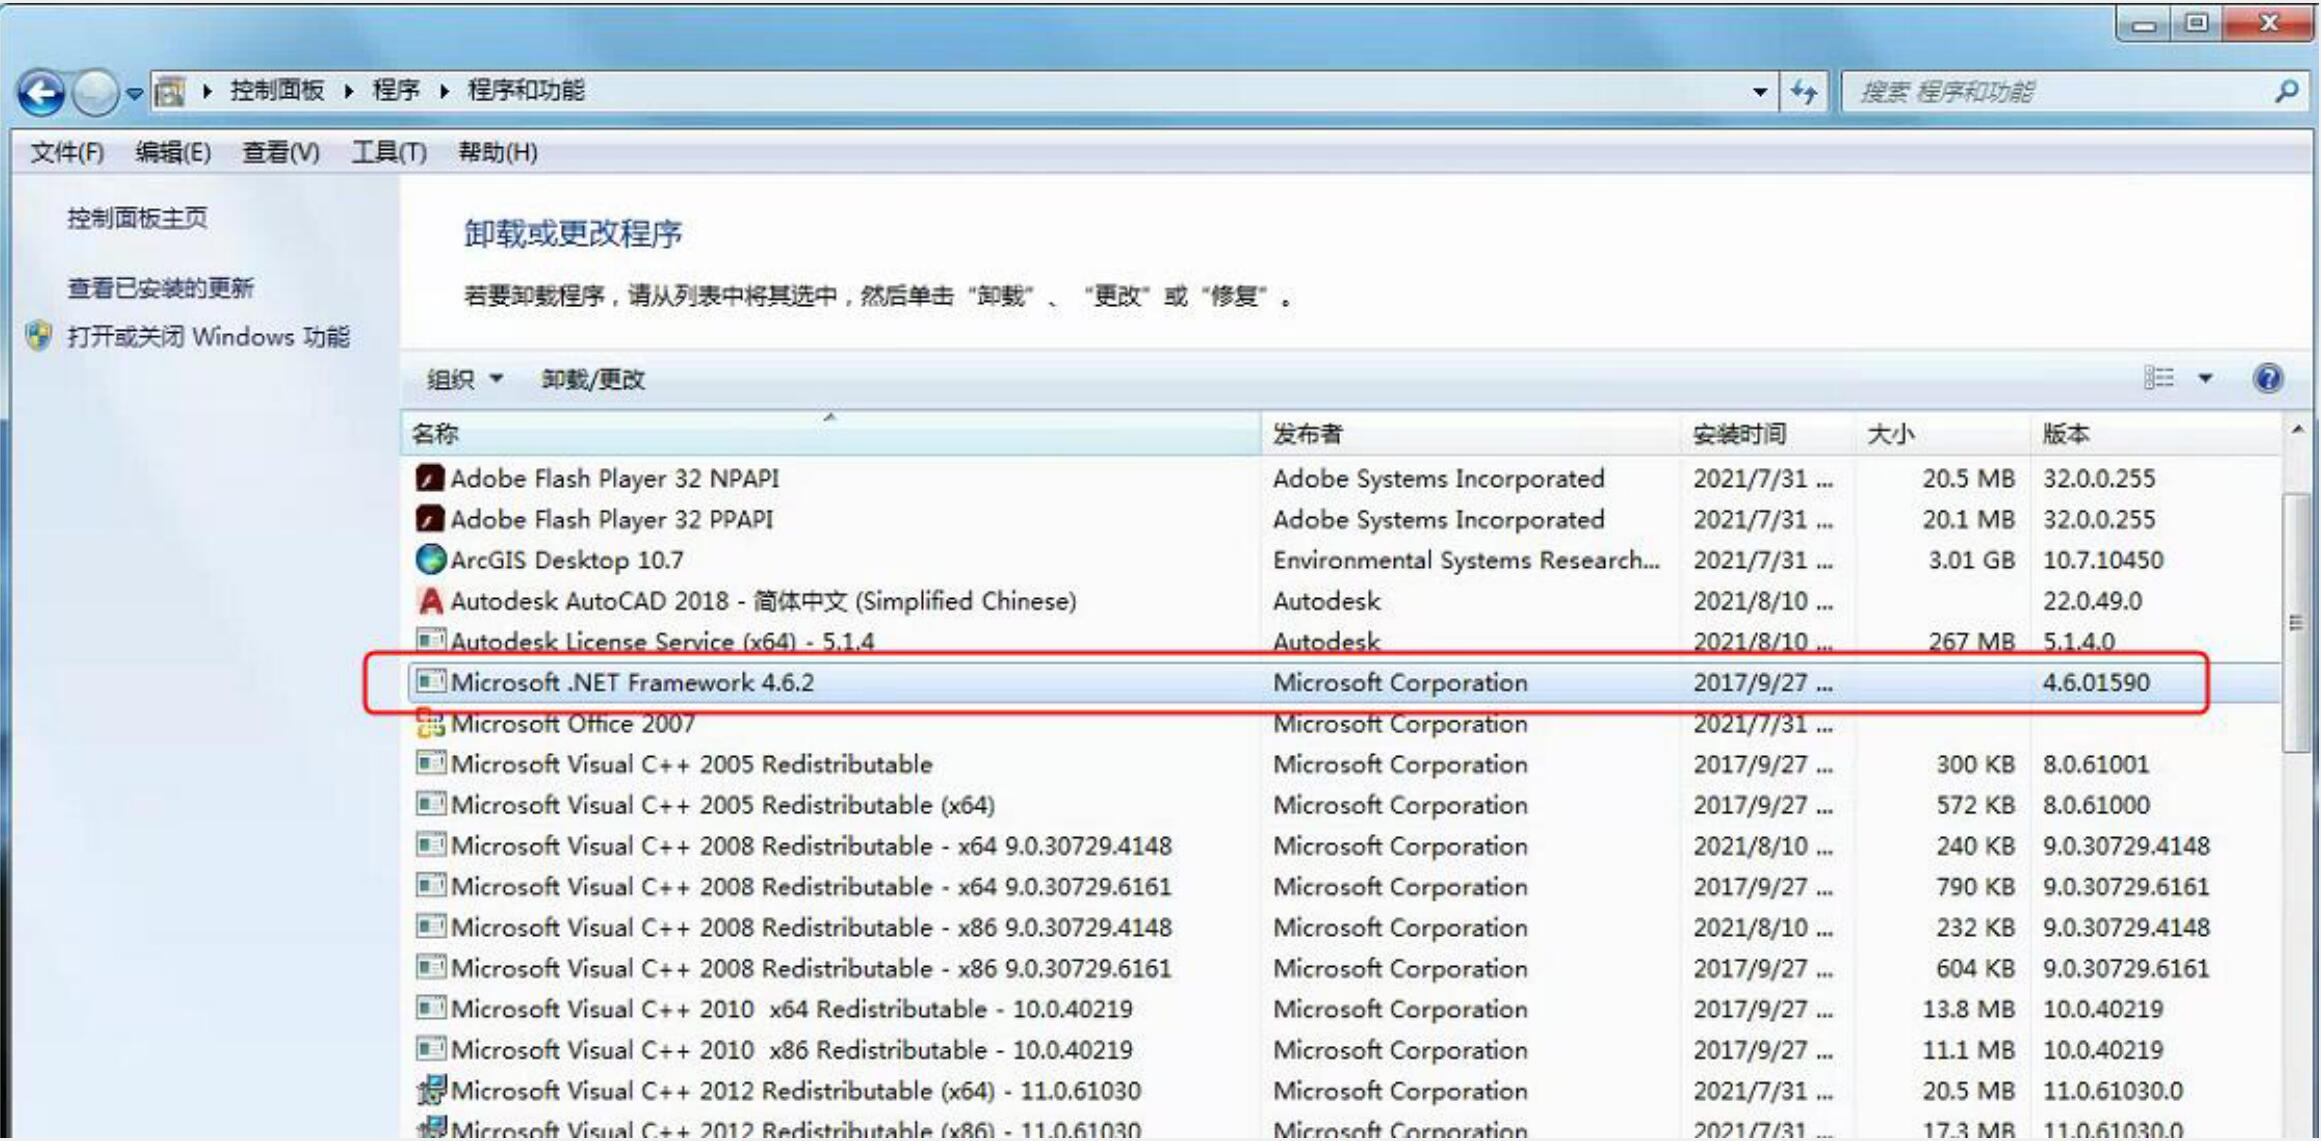Click the change view list icon
This screenshot has width=2321, height=1141.
[x=2158, y=378]
